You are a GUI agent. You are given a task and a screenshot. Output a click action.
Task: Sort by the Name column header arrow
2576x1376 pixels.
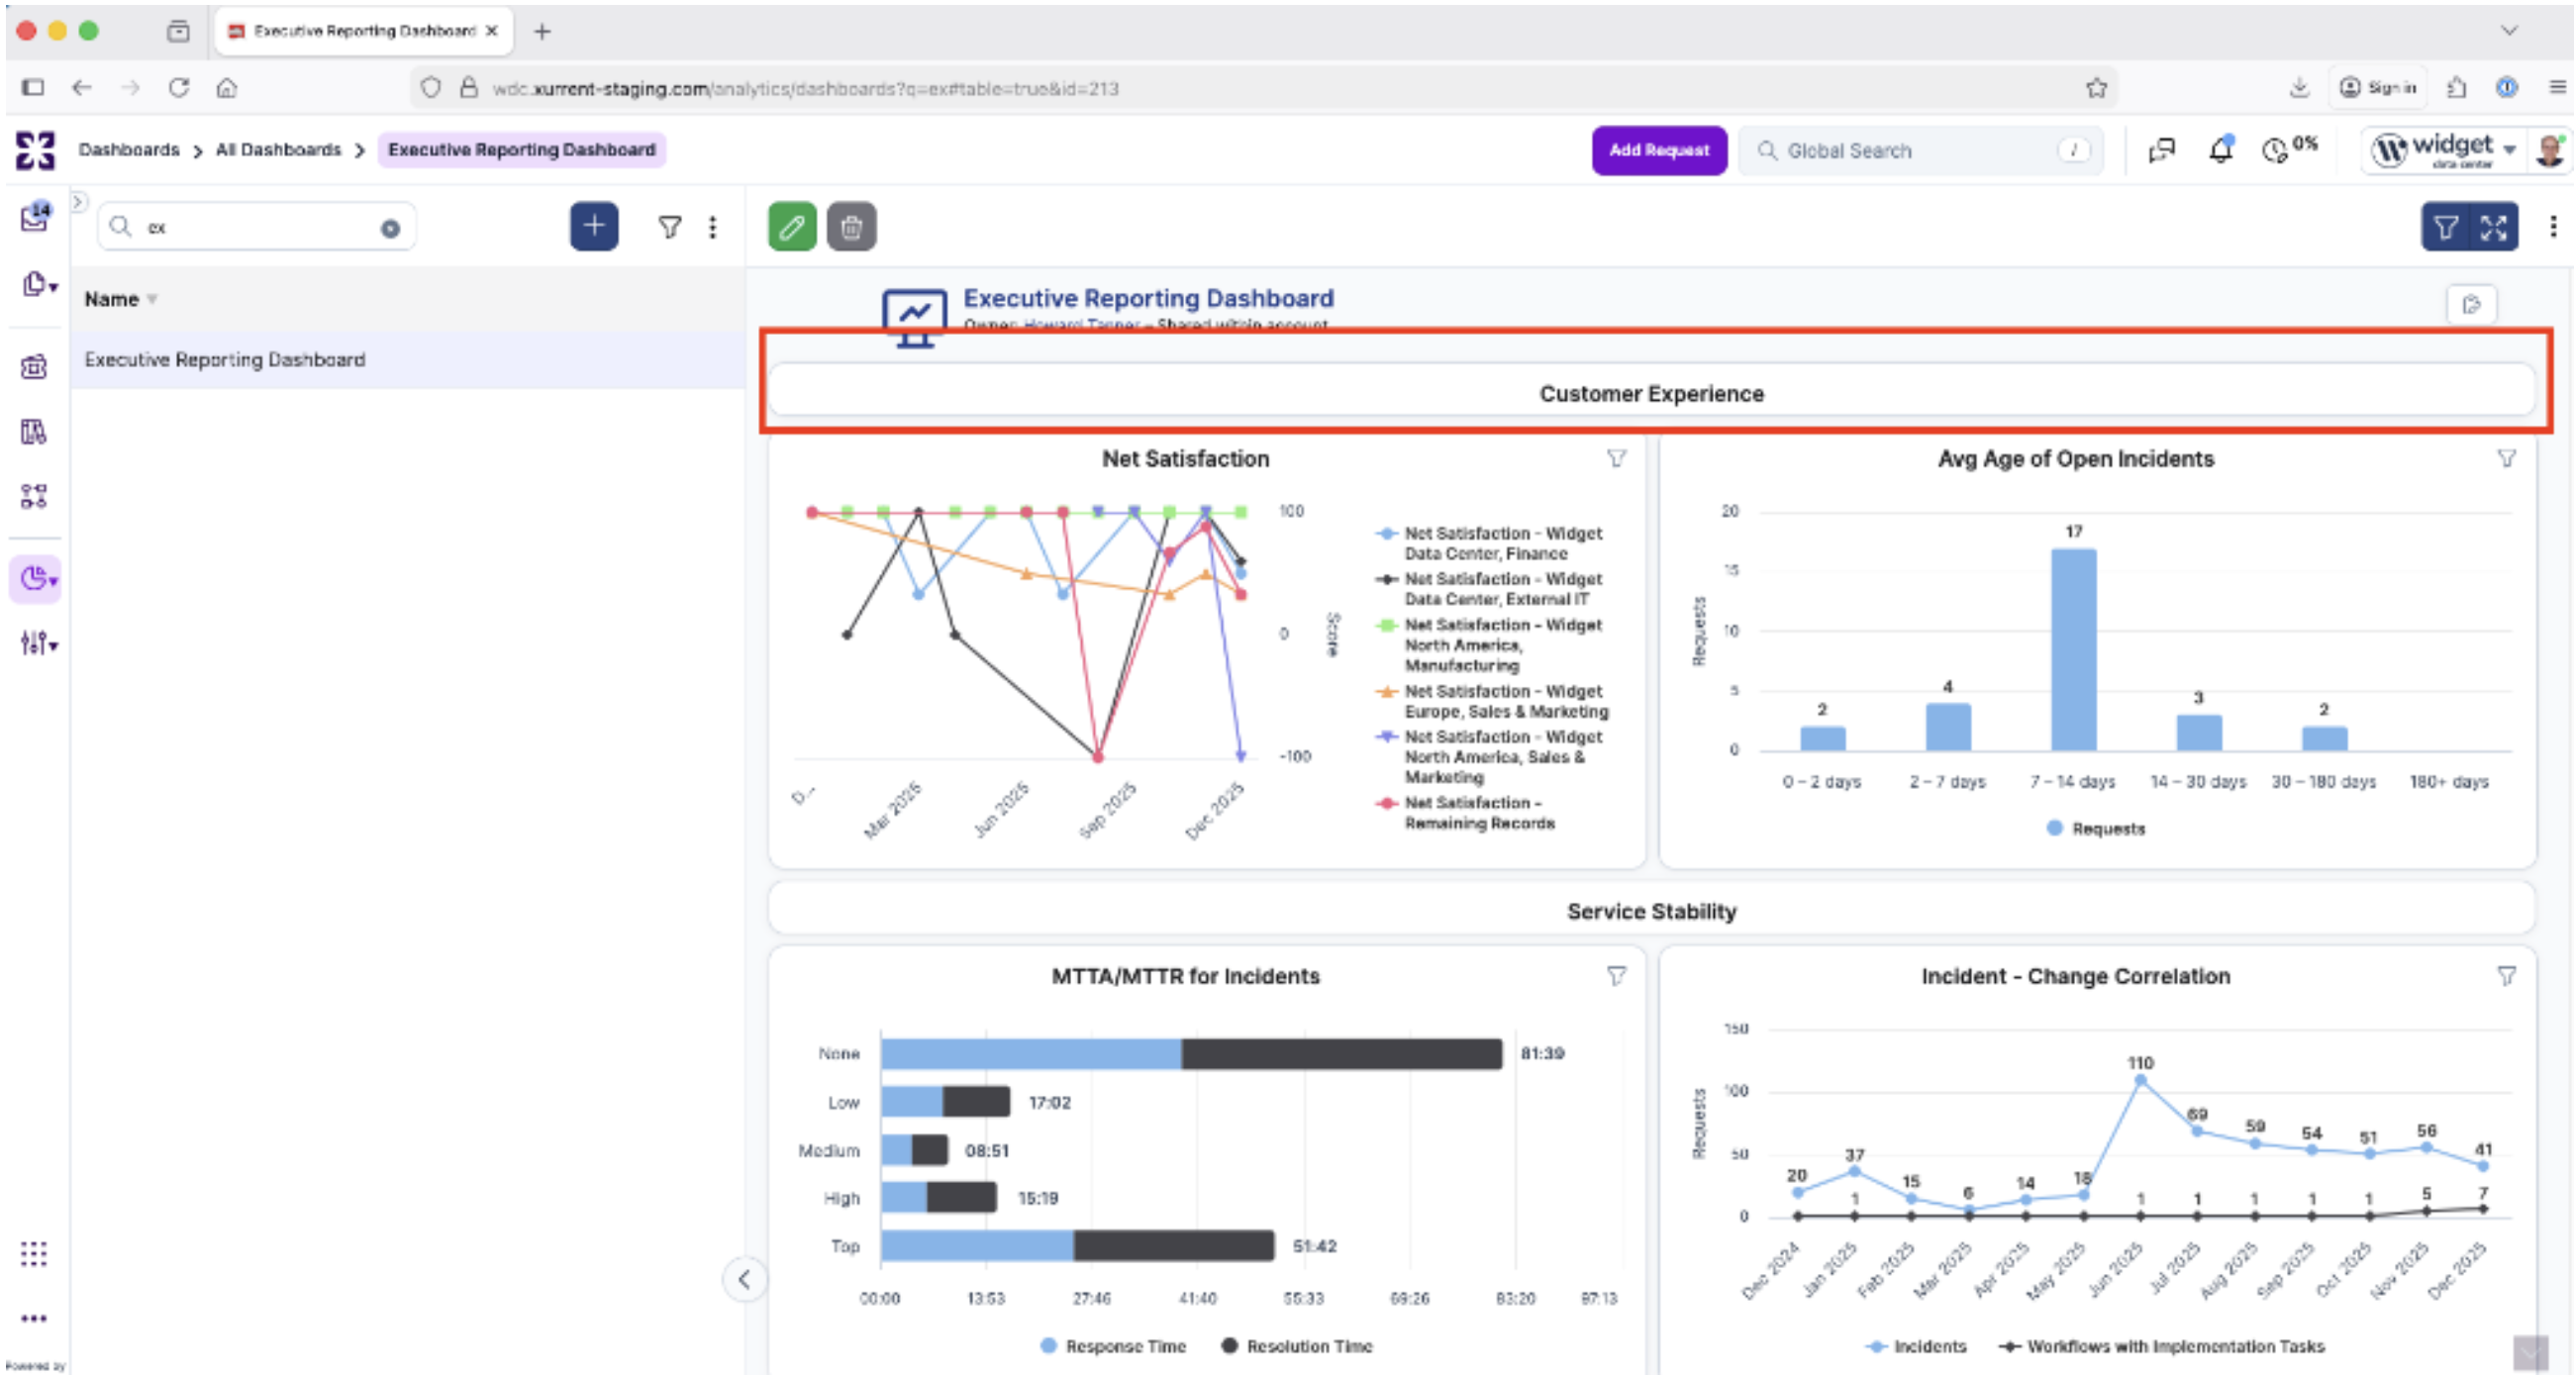click(152, 299)
